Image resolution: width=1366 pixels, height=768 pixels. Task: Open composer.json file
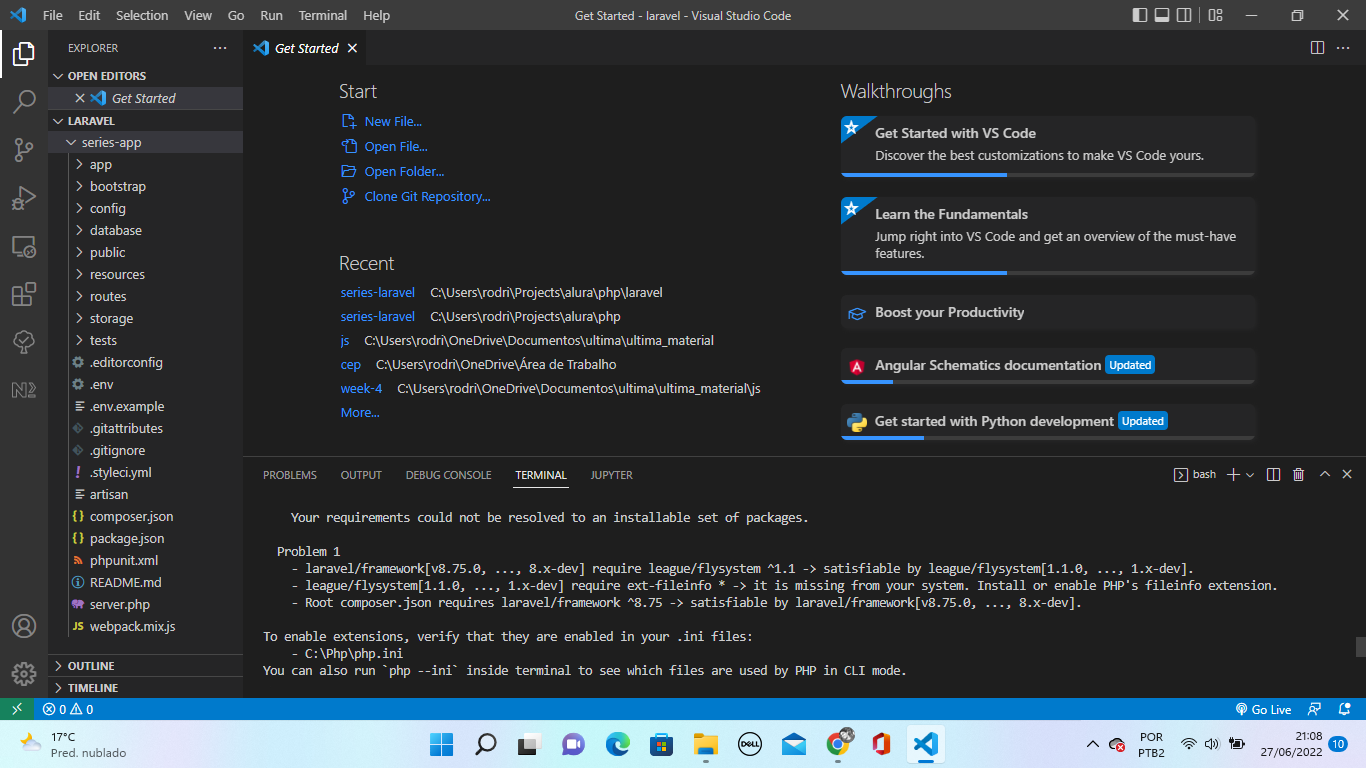(145, 516)
